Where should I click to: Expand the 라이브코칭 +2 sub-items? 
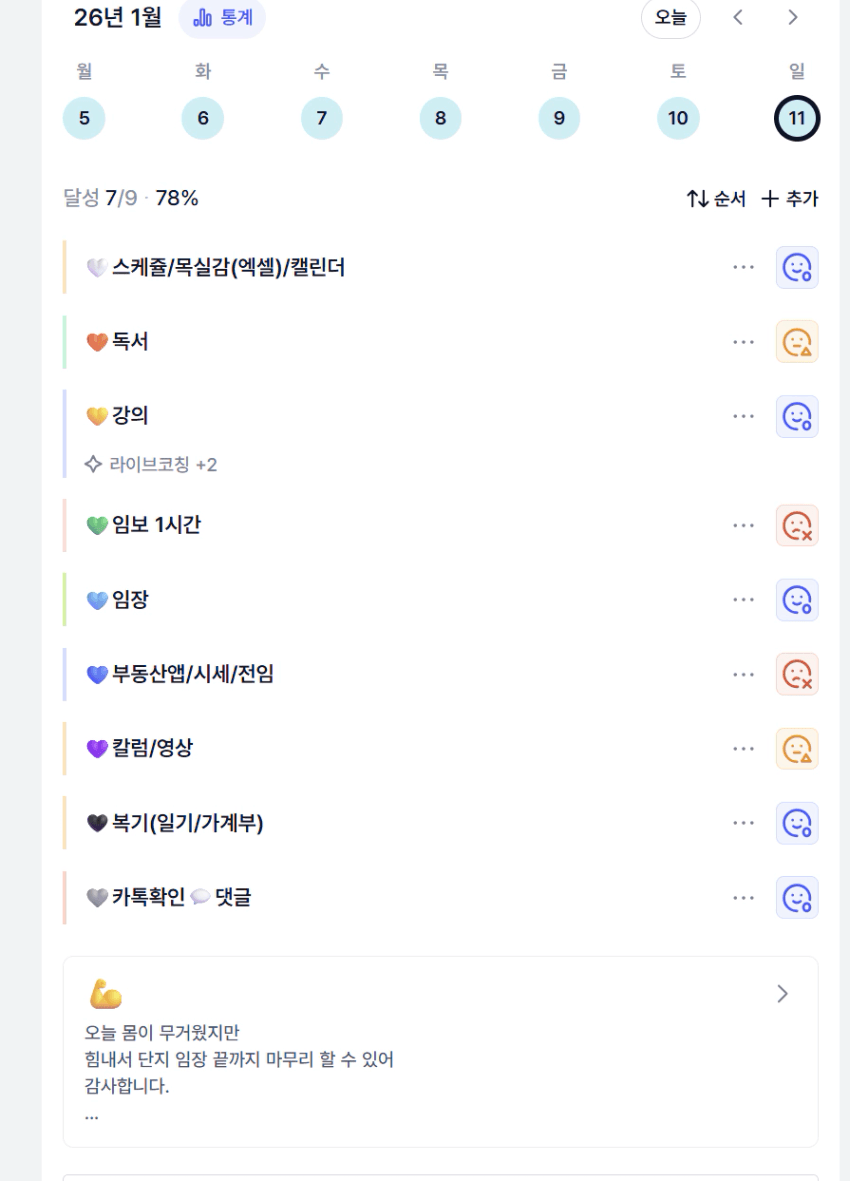coord(151,464)
